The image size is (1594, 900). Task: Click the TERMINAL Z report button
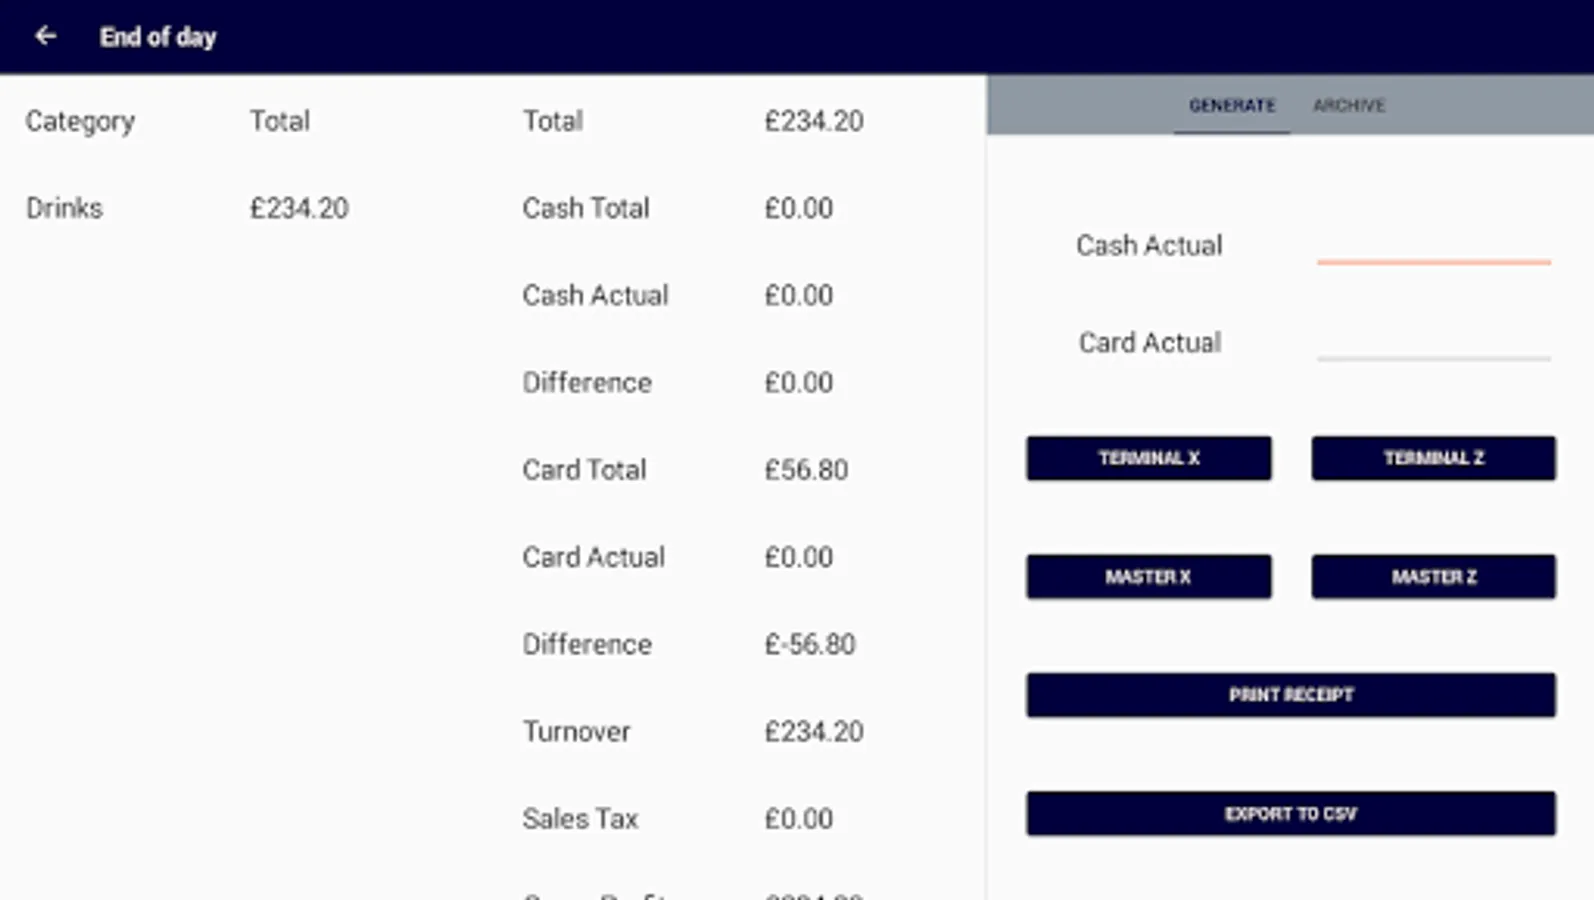click(1432, 458)
